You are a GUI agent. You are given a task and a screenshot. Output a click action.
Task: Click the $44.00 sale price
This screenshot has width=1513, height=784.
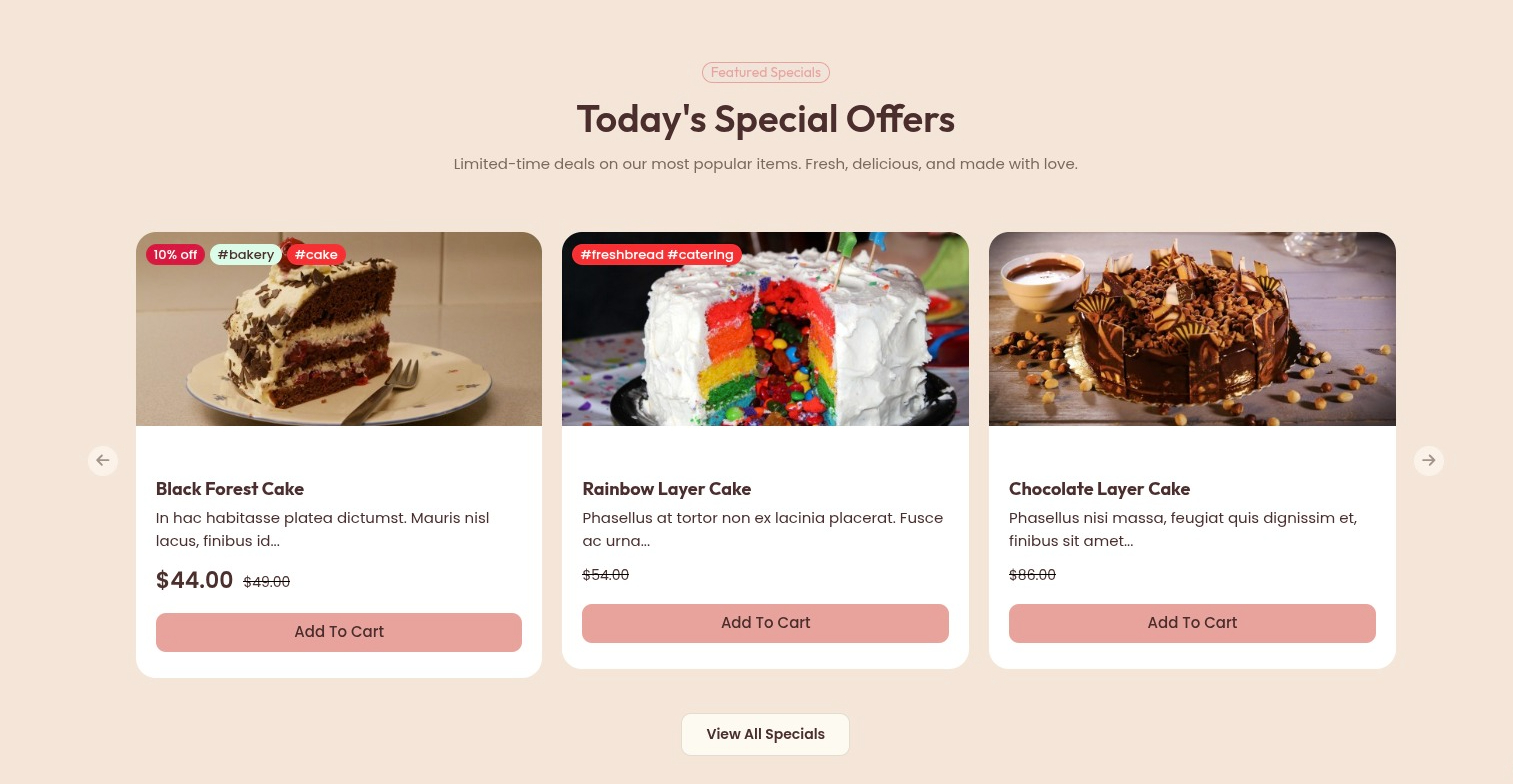195,580
